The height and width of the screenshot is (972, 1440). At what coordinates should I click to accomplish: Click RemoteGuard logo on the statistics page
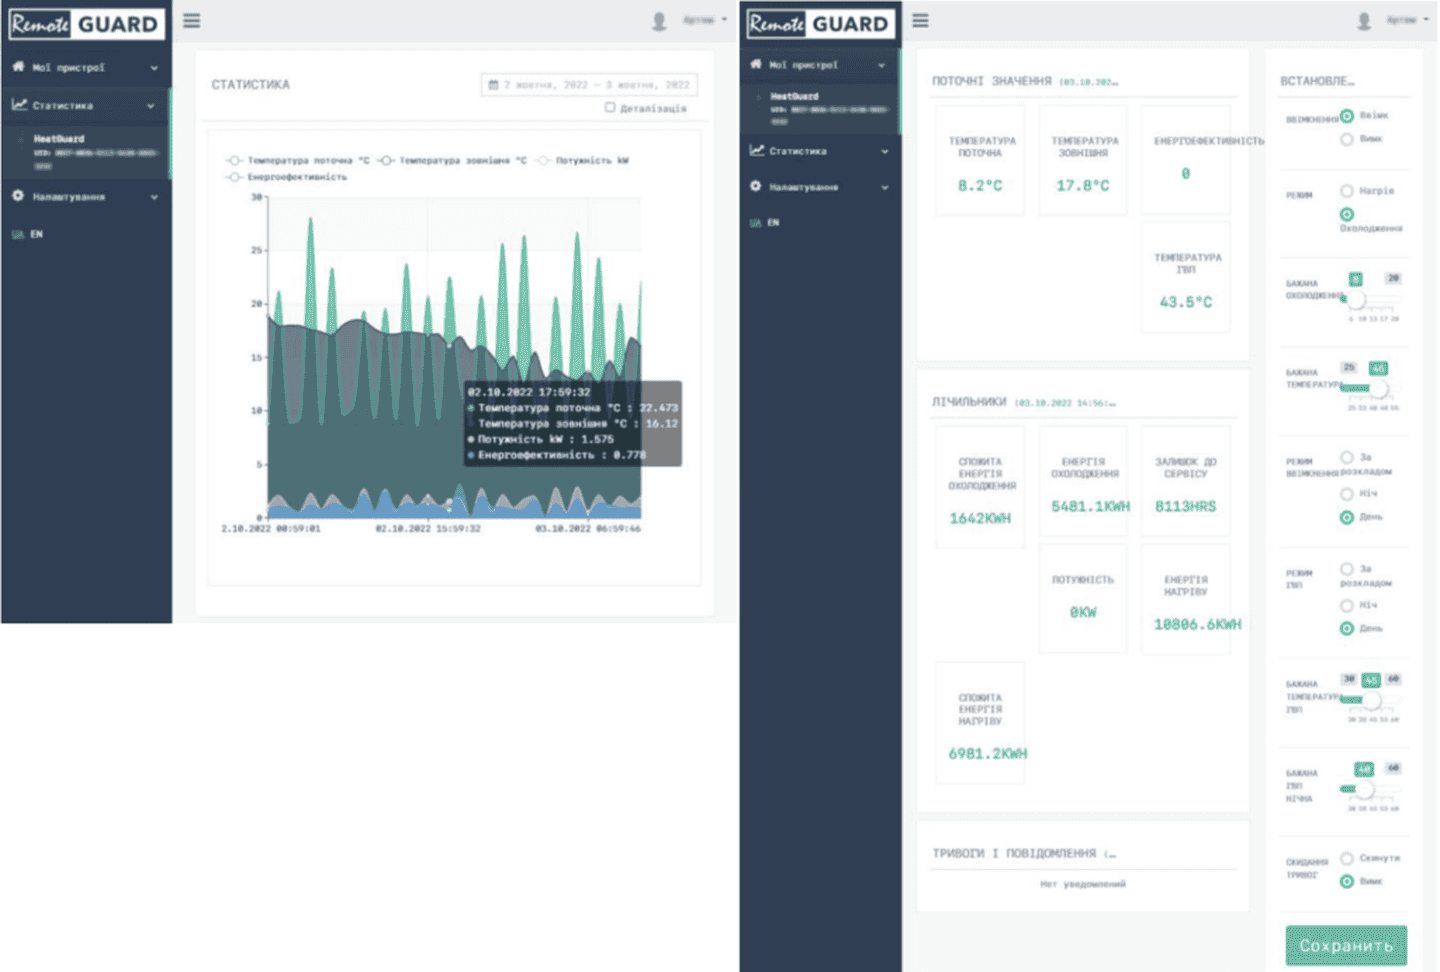tap(86, 23)
